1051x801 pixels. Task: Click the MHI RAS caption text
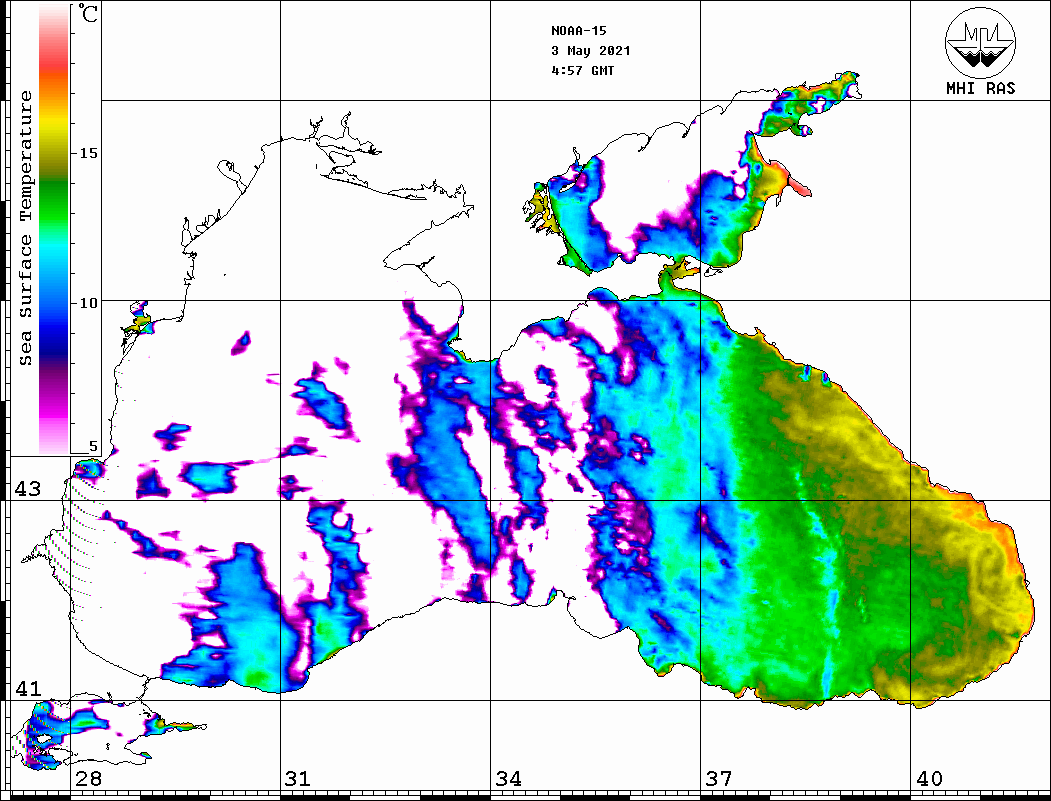980,88
